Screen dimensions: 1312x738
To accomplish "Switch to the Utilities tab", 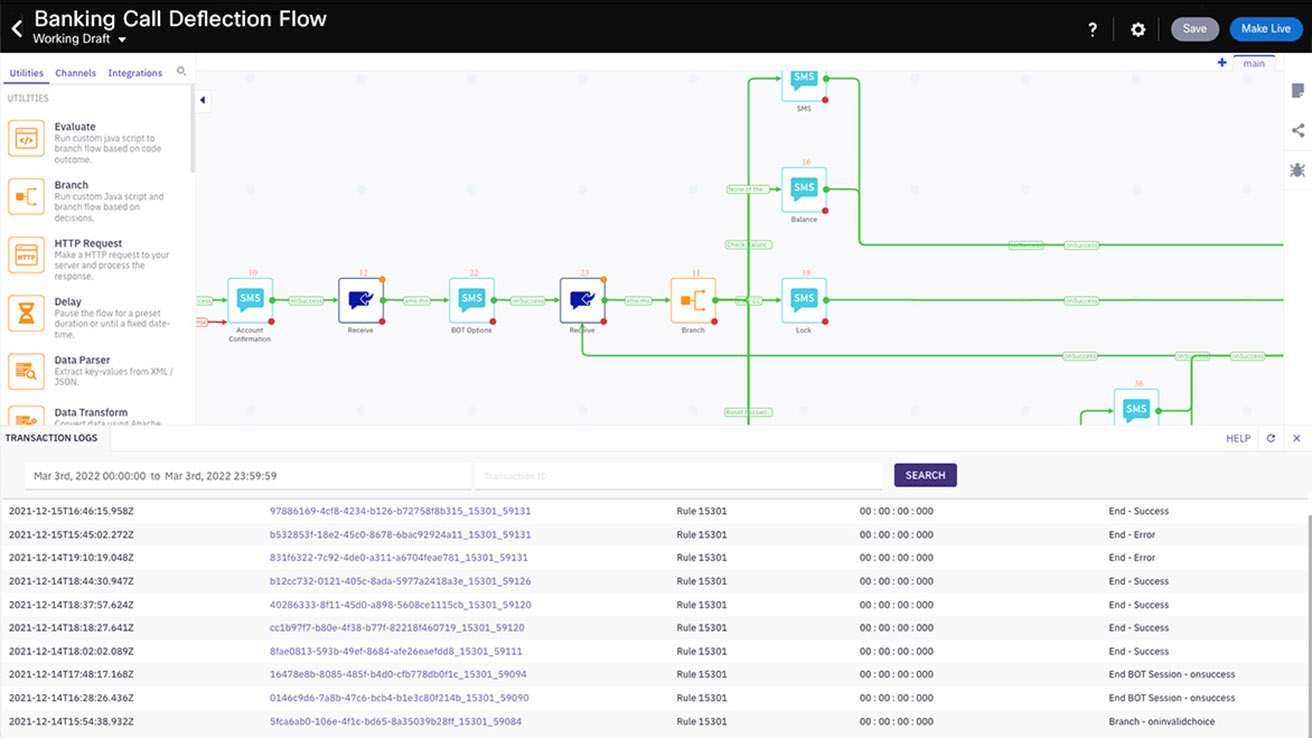I will tap(26, 73).
